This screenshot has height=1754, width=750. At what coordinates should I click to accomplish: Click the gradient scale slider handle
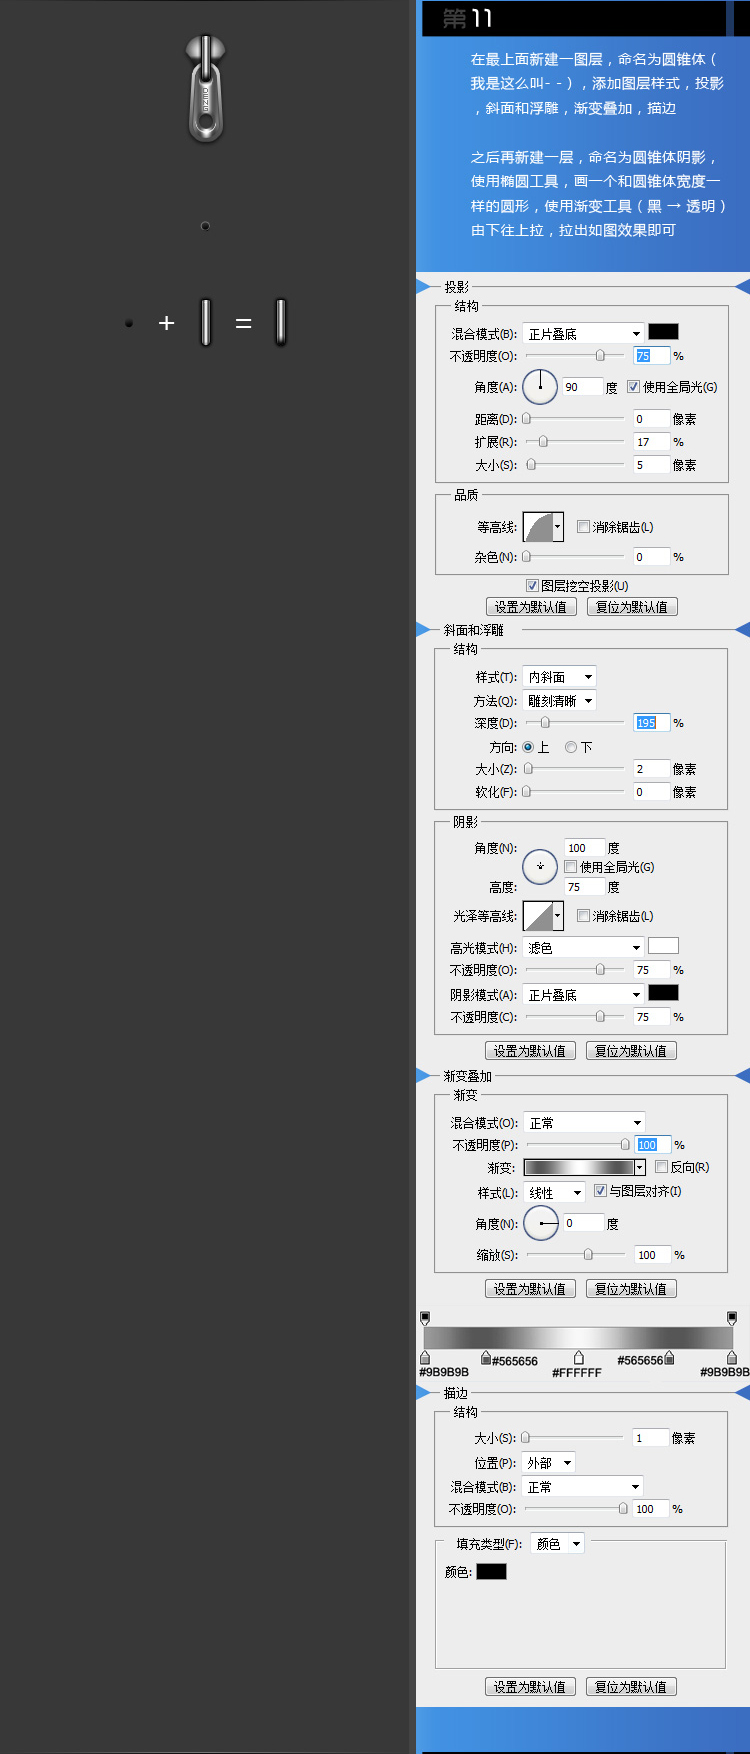pos(588,1254)
